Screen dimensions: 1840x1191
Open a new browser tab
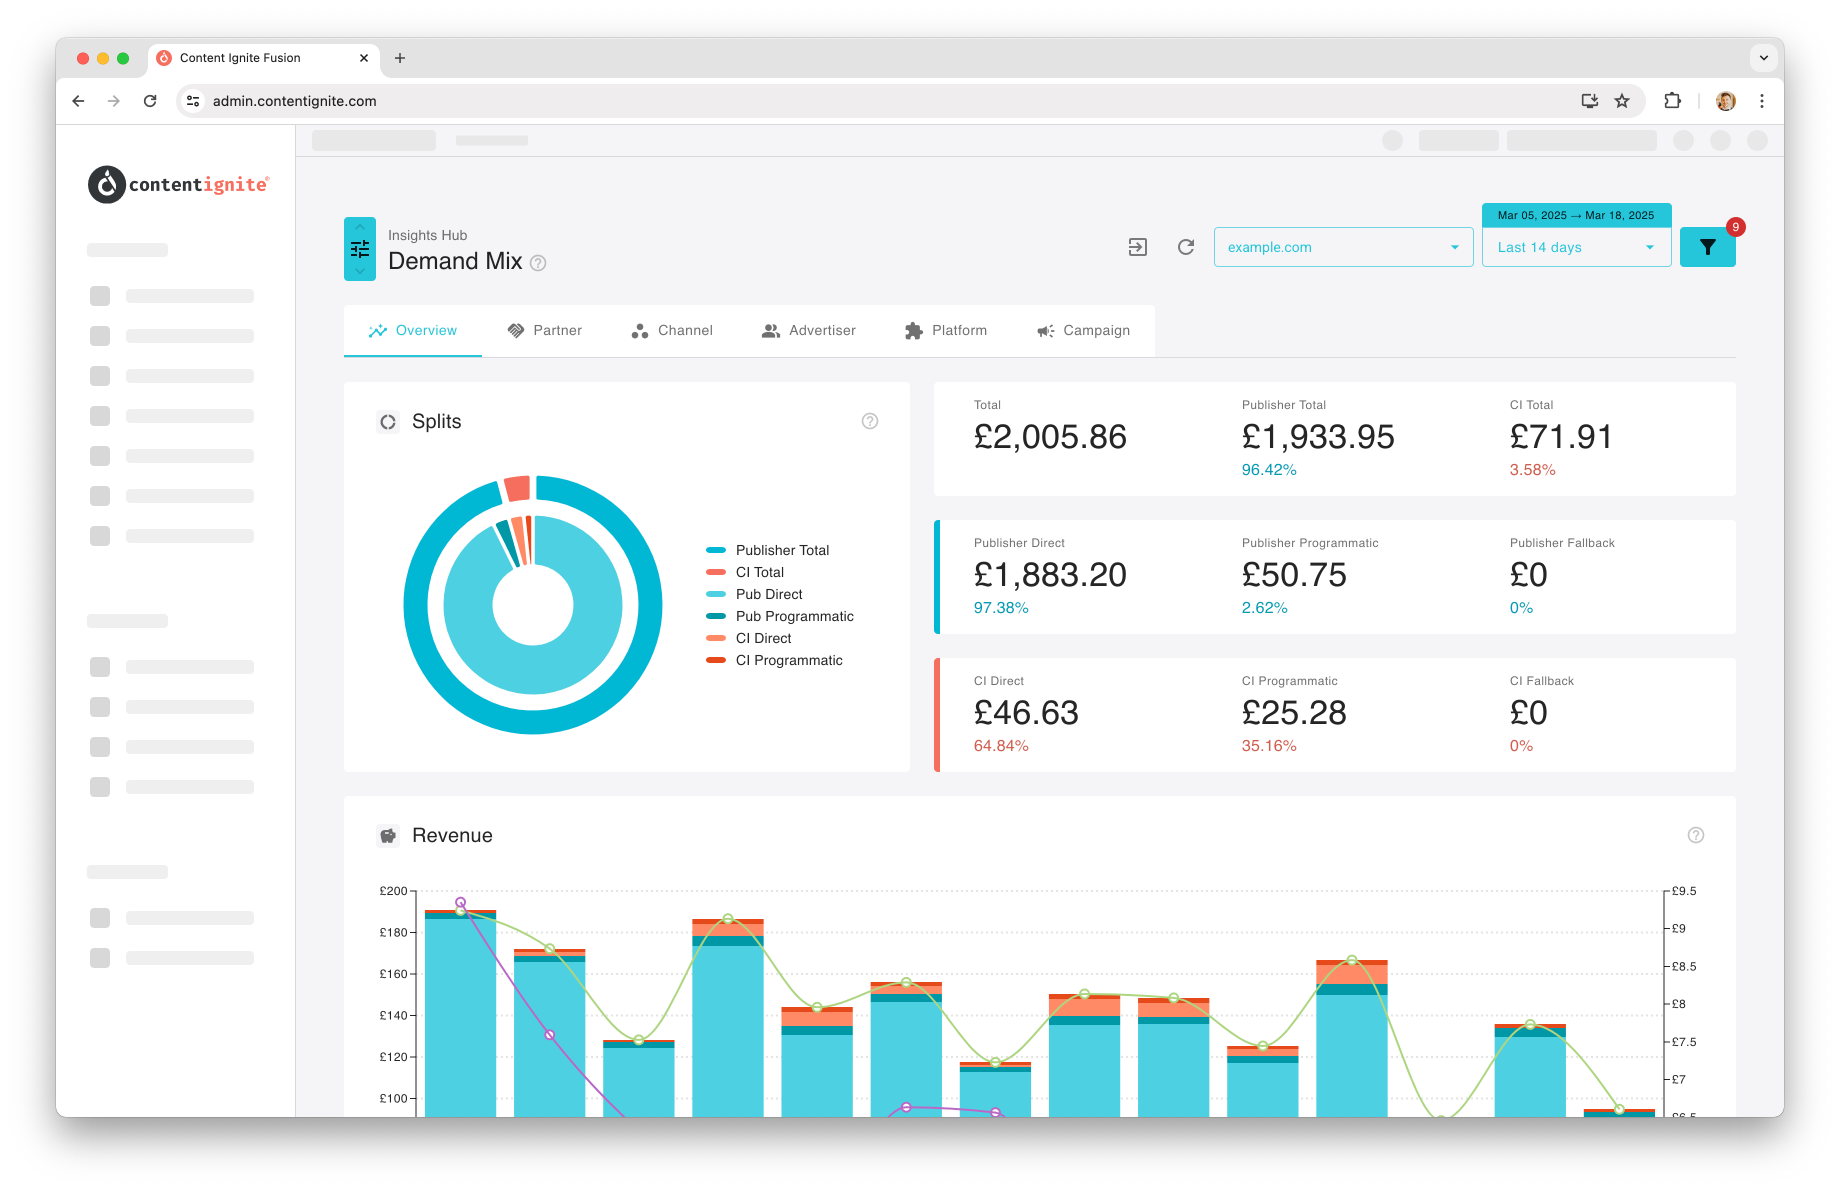(400, 58)
